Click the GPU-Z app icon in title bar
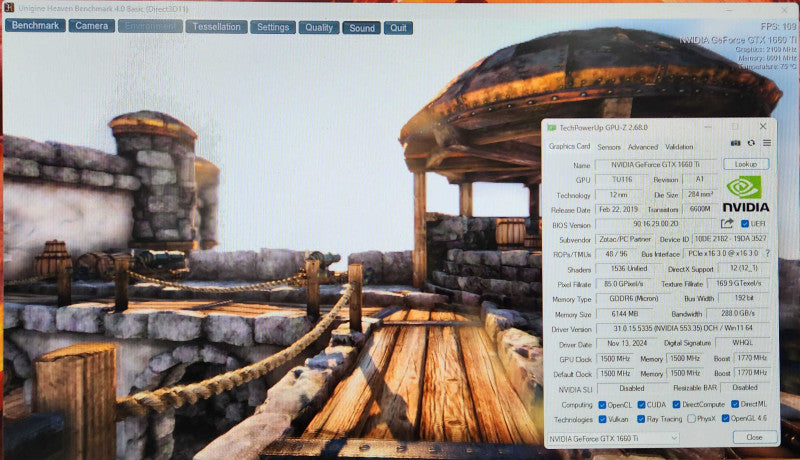This screenshot has width=800, height=460. pyautogui.click(x=552, y=127)
